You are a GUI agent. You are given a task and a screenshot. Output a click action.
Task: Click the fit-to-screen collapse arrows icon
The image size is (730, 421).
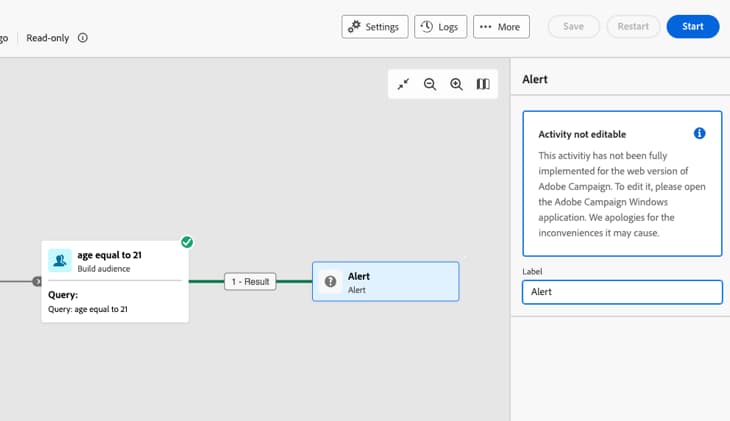click(403, 84)
